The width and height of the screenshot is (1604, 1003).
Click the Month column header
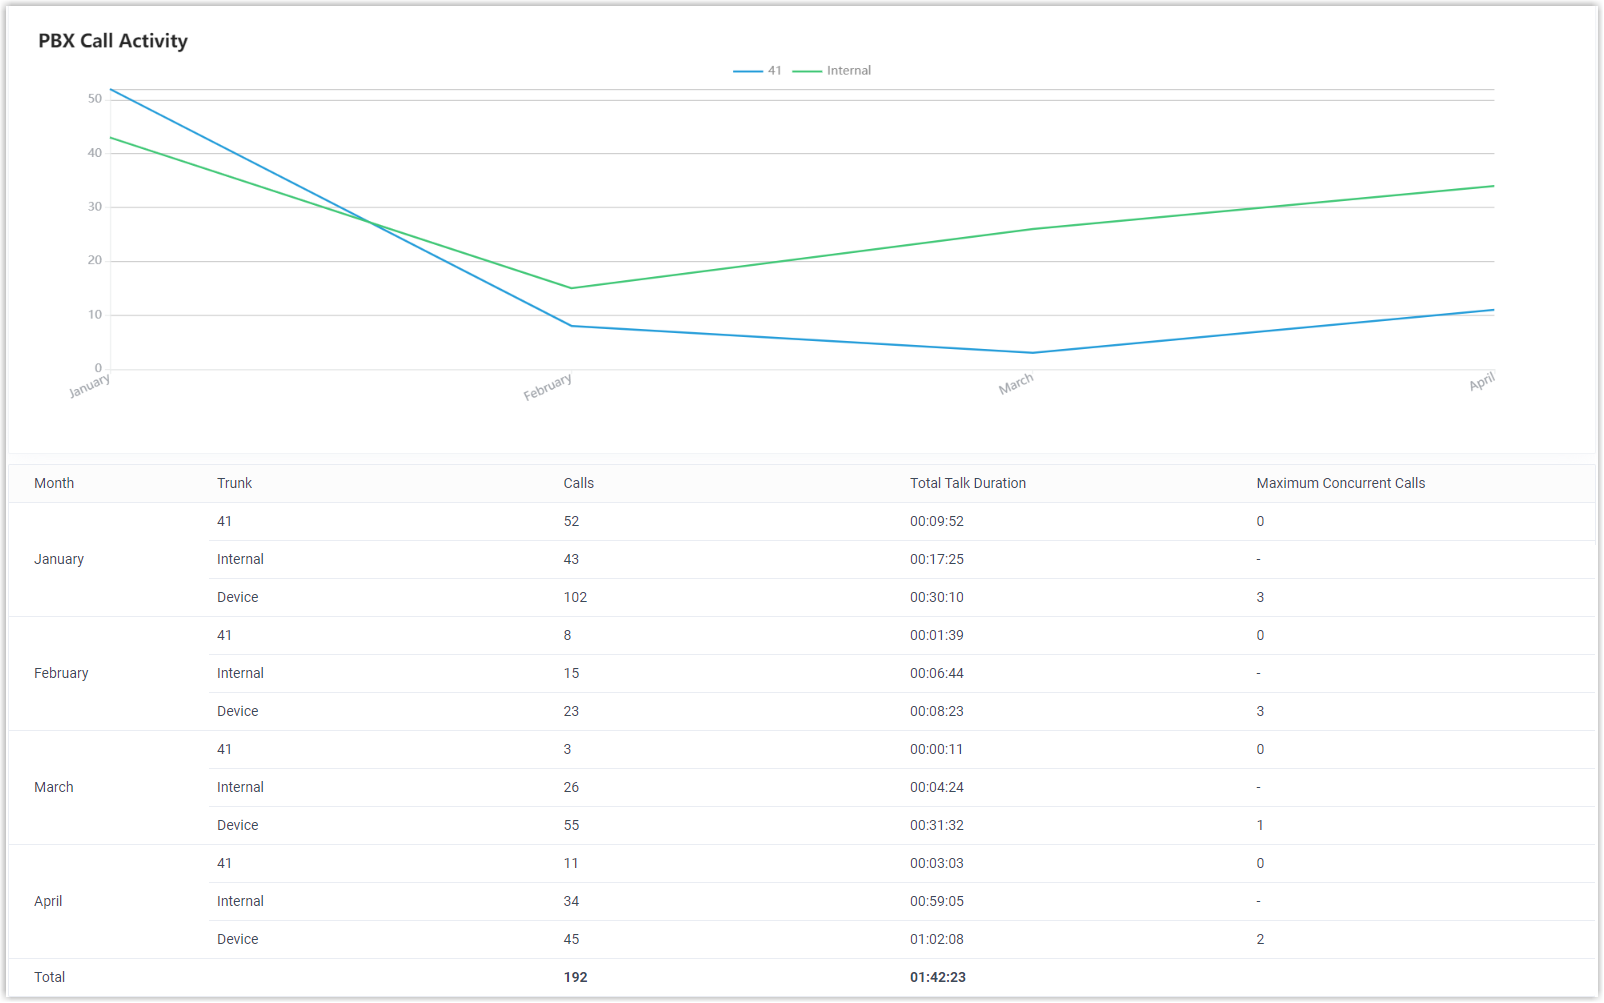54,484
